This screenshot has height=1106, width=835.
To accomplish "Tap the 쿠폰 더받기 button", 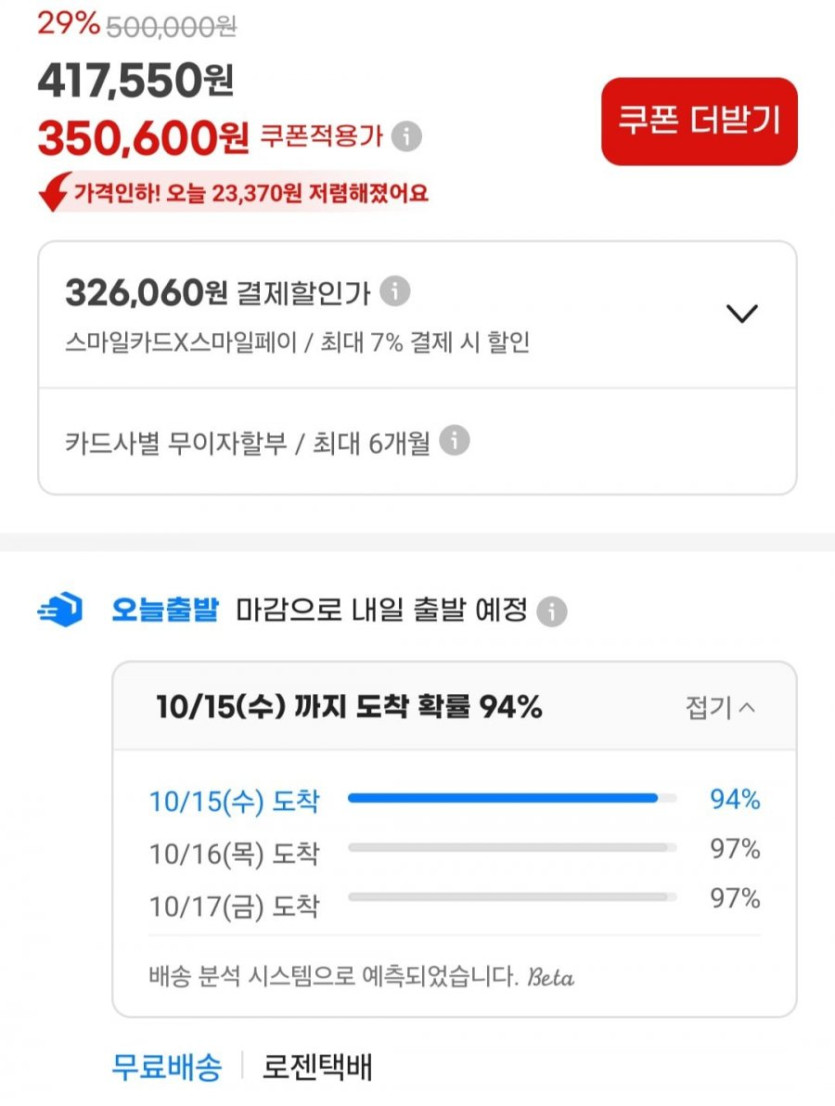I will point(699,121).
